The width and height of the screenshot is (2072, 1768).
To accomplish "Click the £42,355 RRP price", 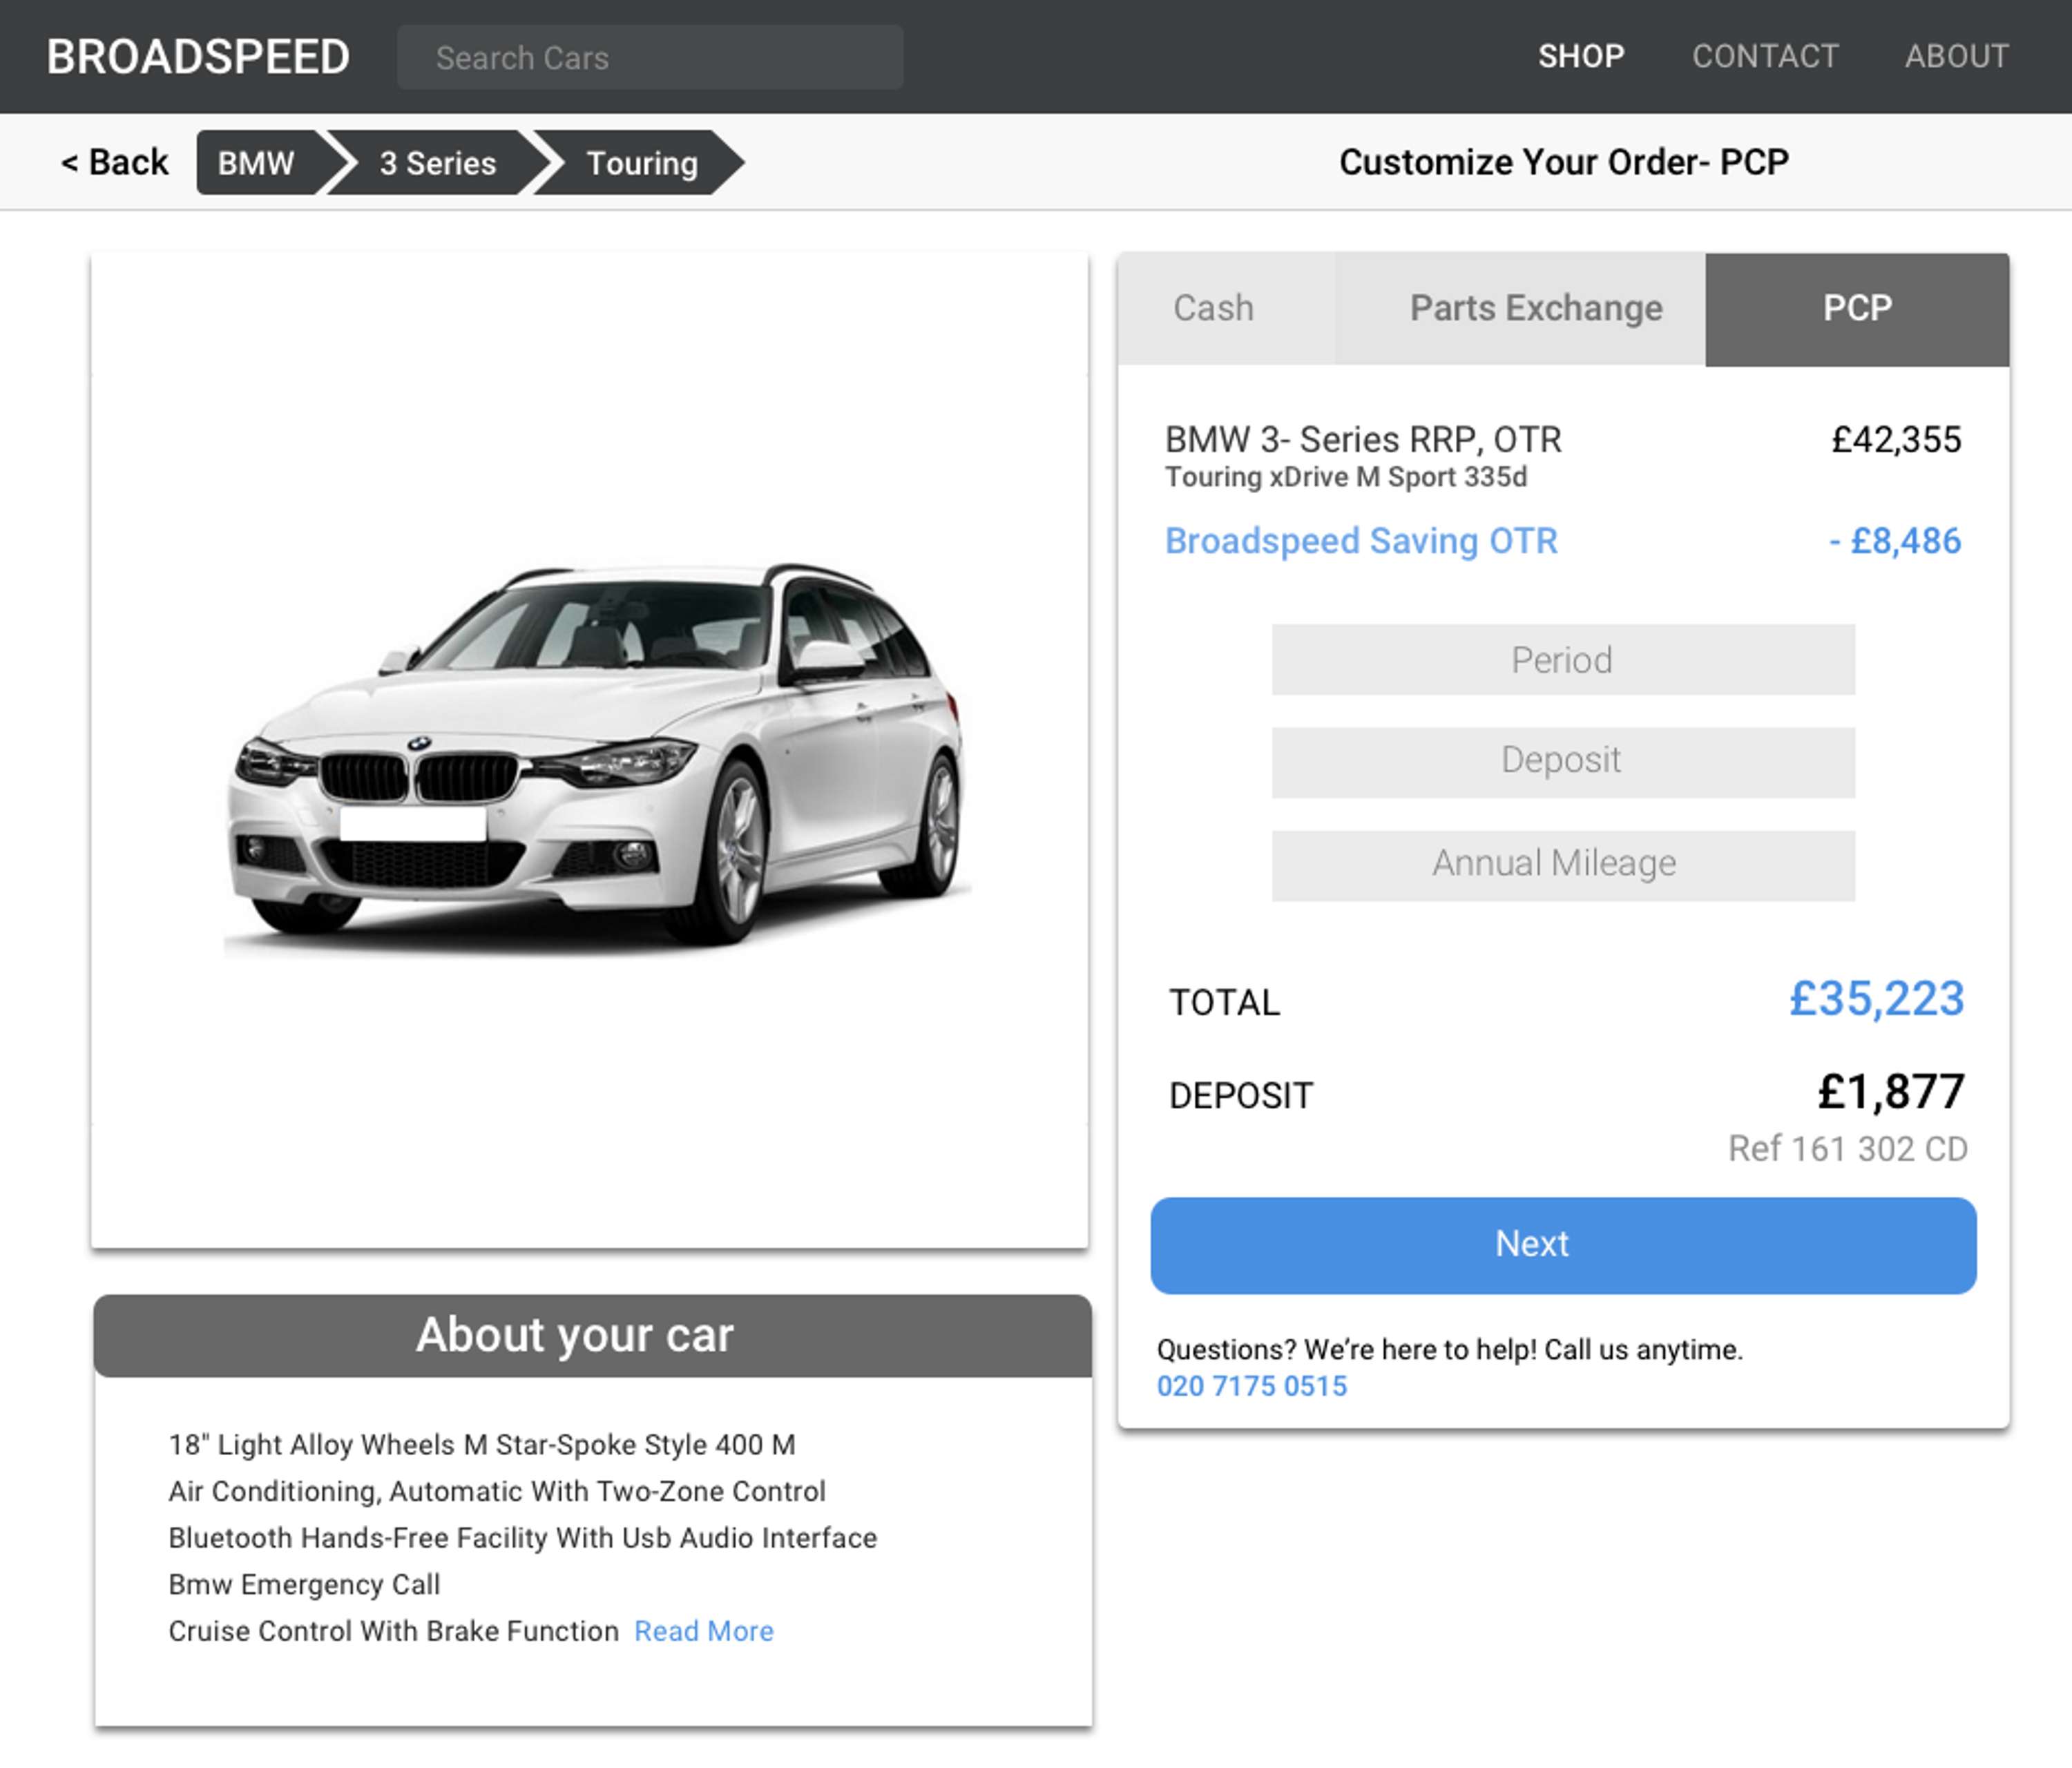I will coord(1896,440).
